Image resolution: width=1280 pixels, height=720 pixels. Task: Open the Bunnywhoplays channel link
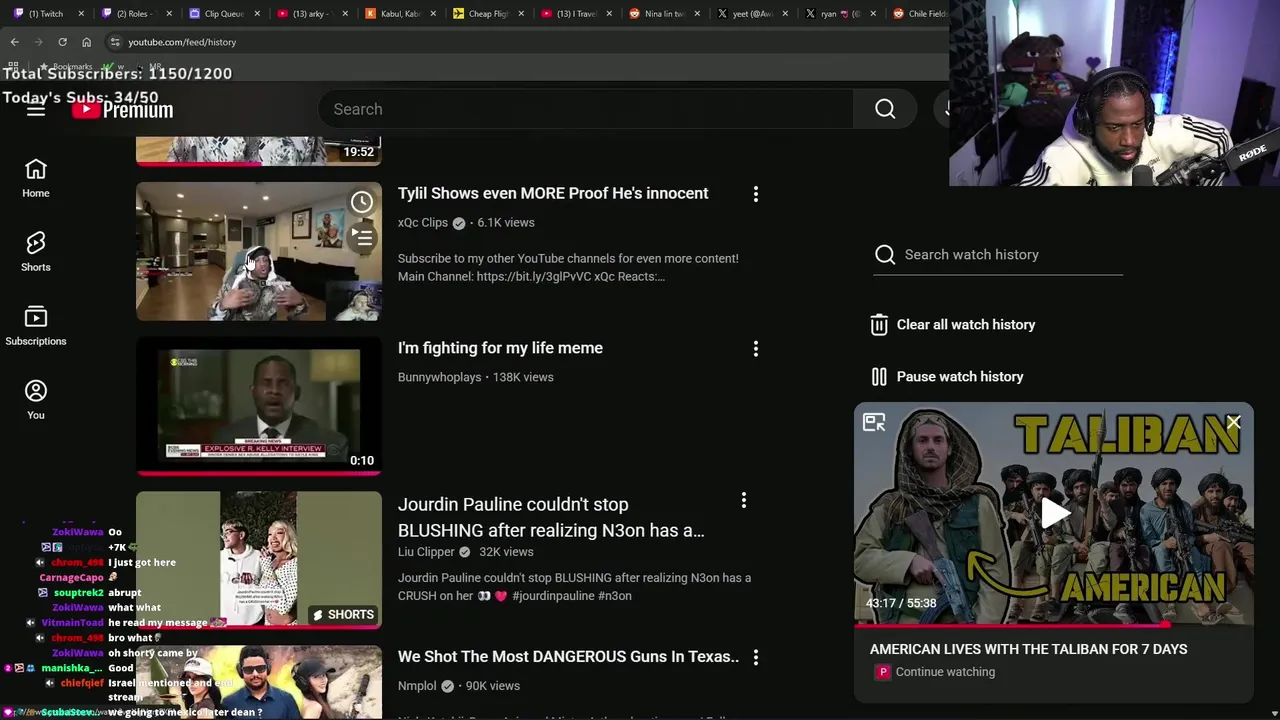(440, 377)
